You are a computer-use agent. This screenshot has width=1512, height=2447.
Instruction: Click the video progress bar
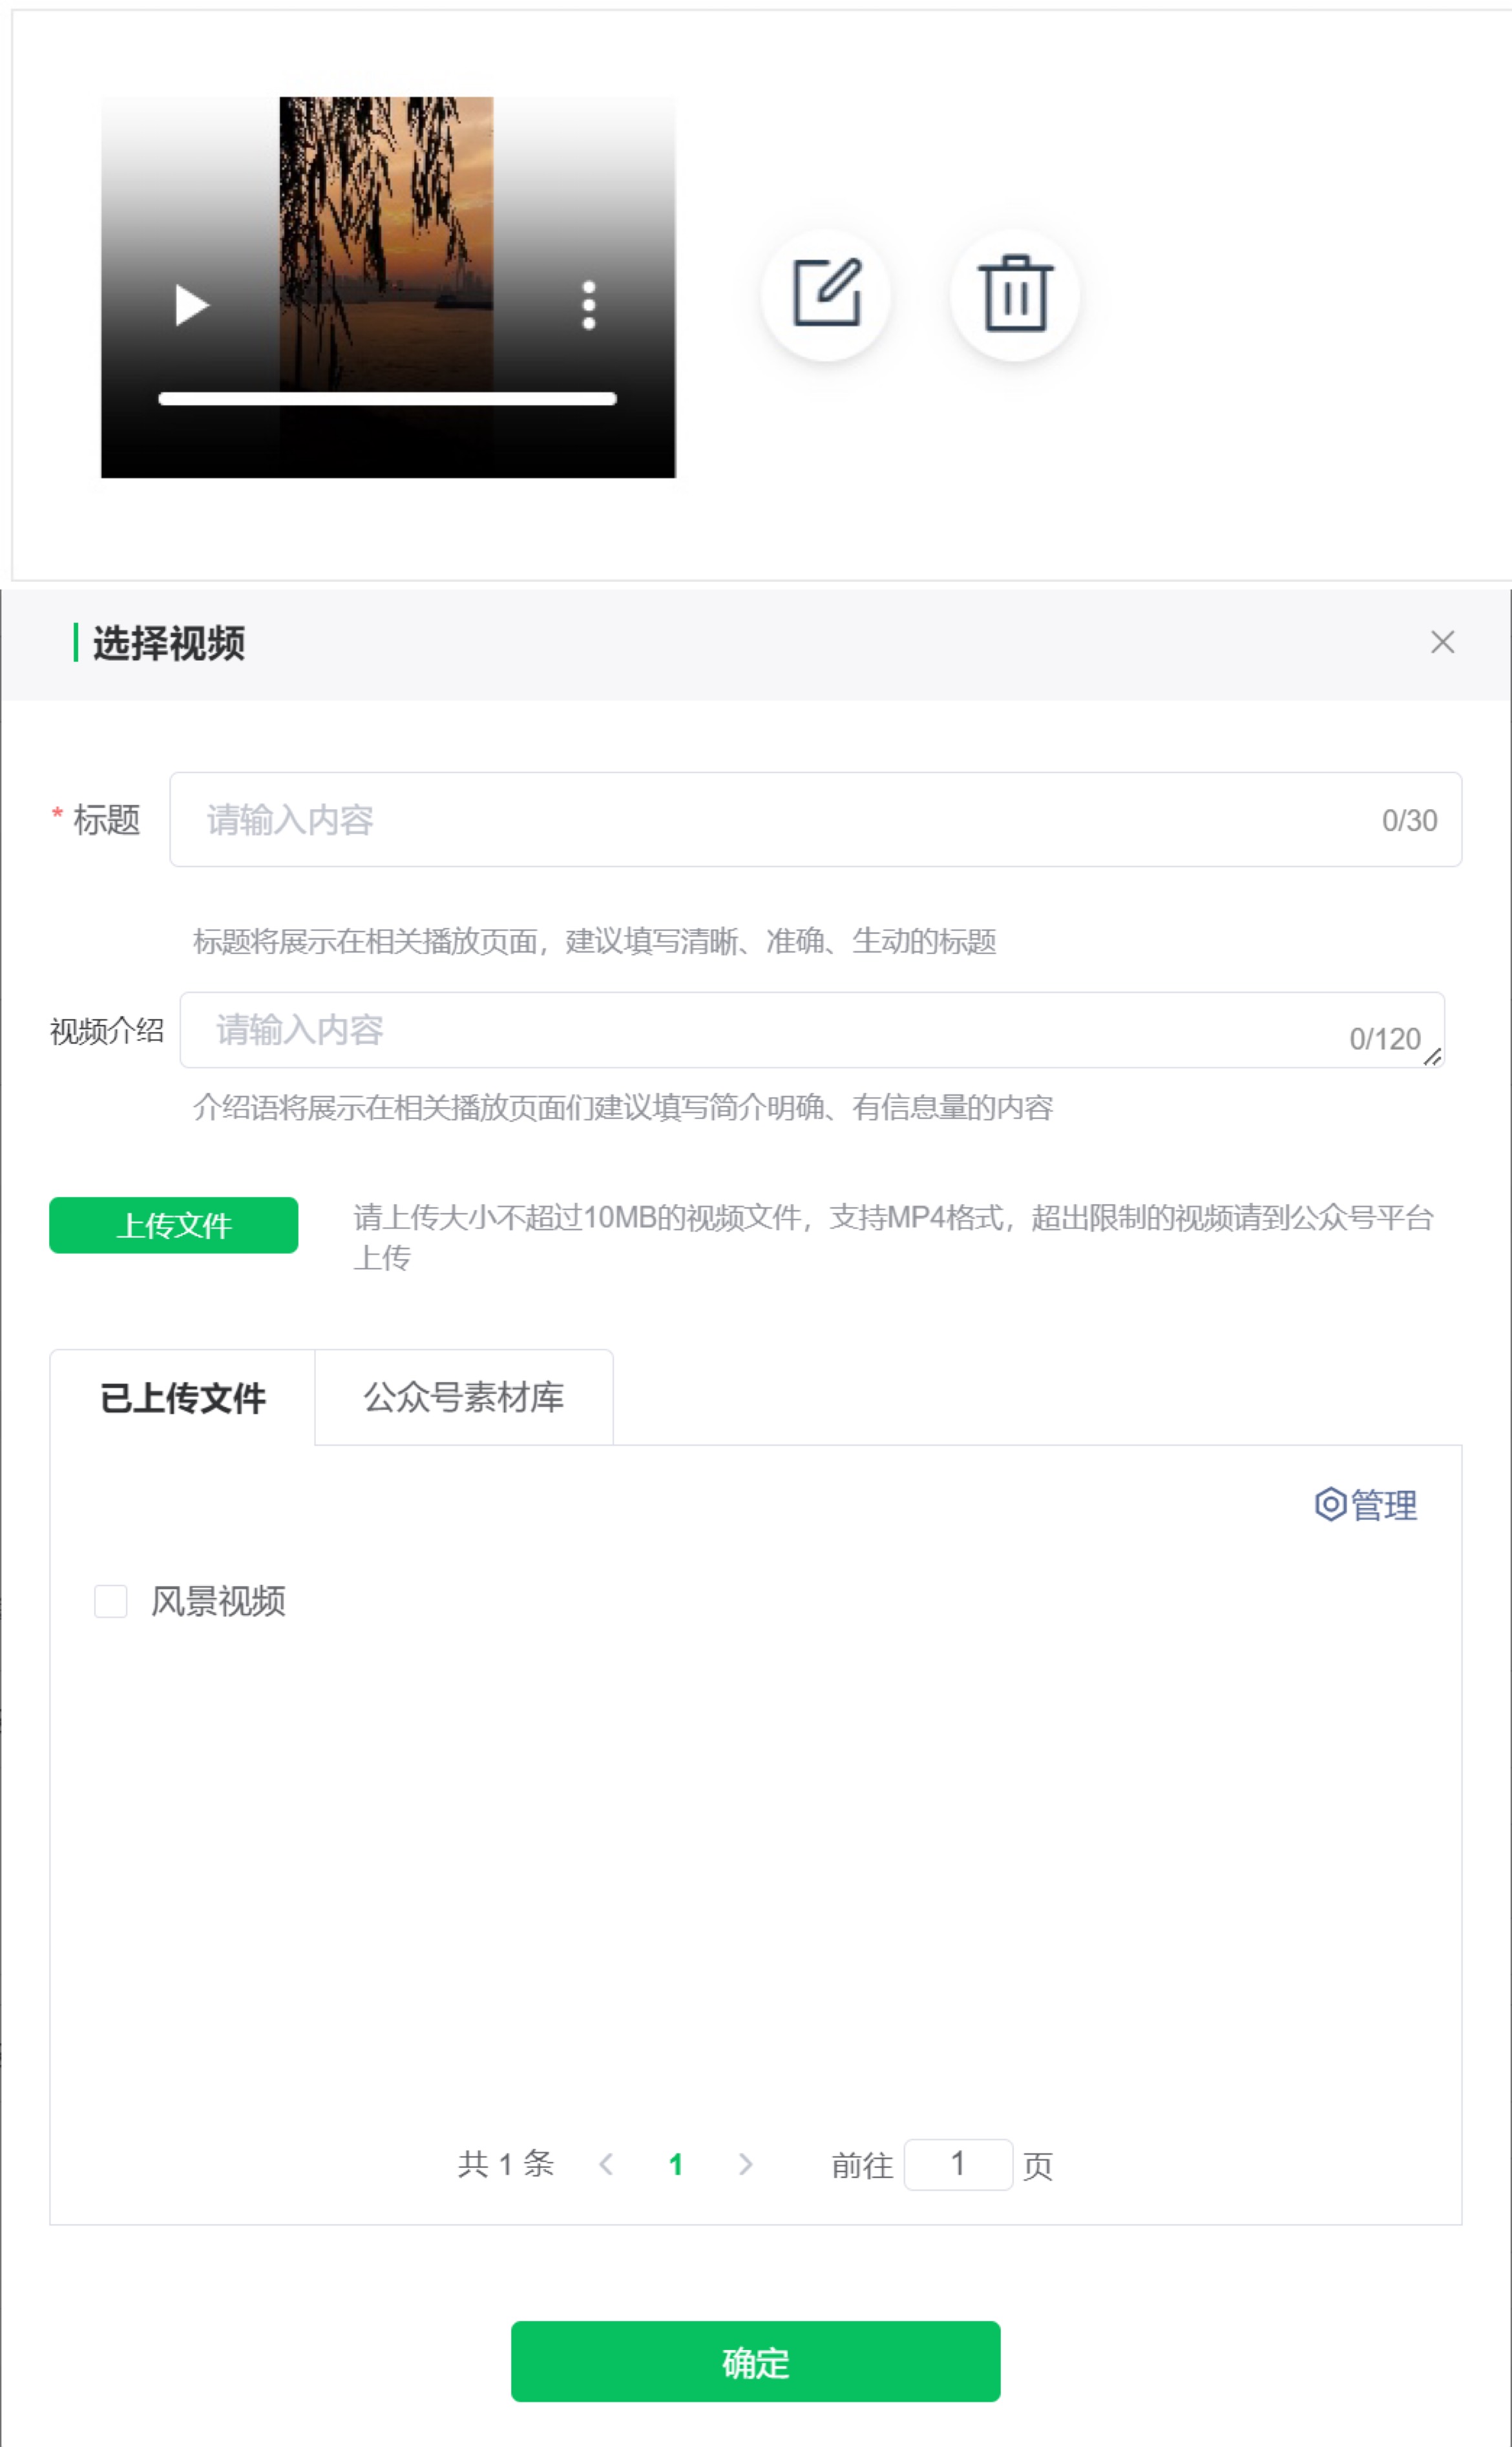tap(387, 399)
